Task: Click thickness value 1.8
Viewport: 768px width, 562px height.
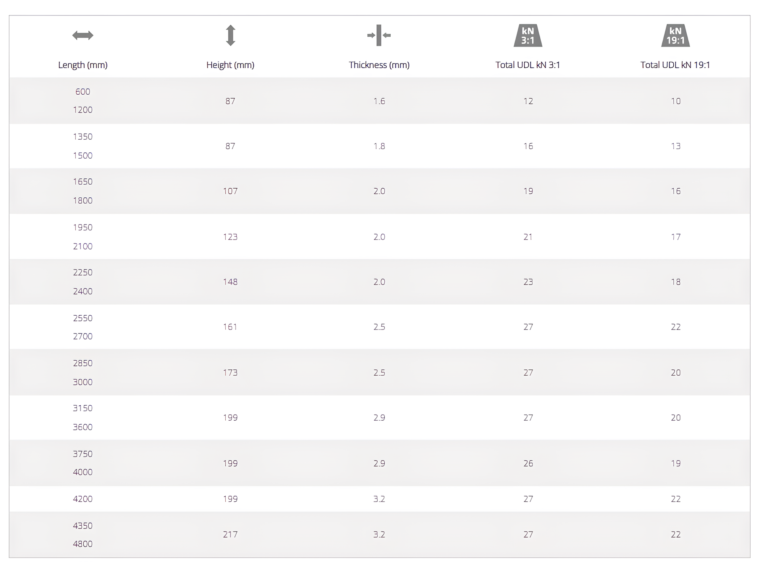Action: [x=379, y=146]
